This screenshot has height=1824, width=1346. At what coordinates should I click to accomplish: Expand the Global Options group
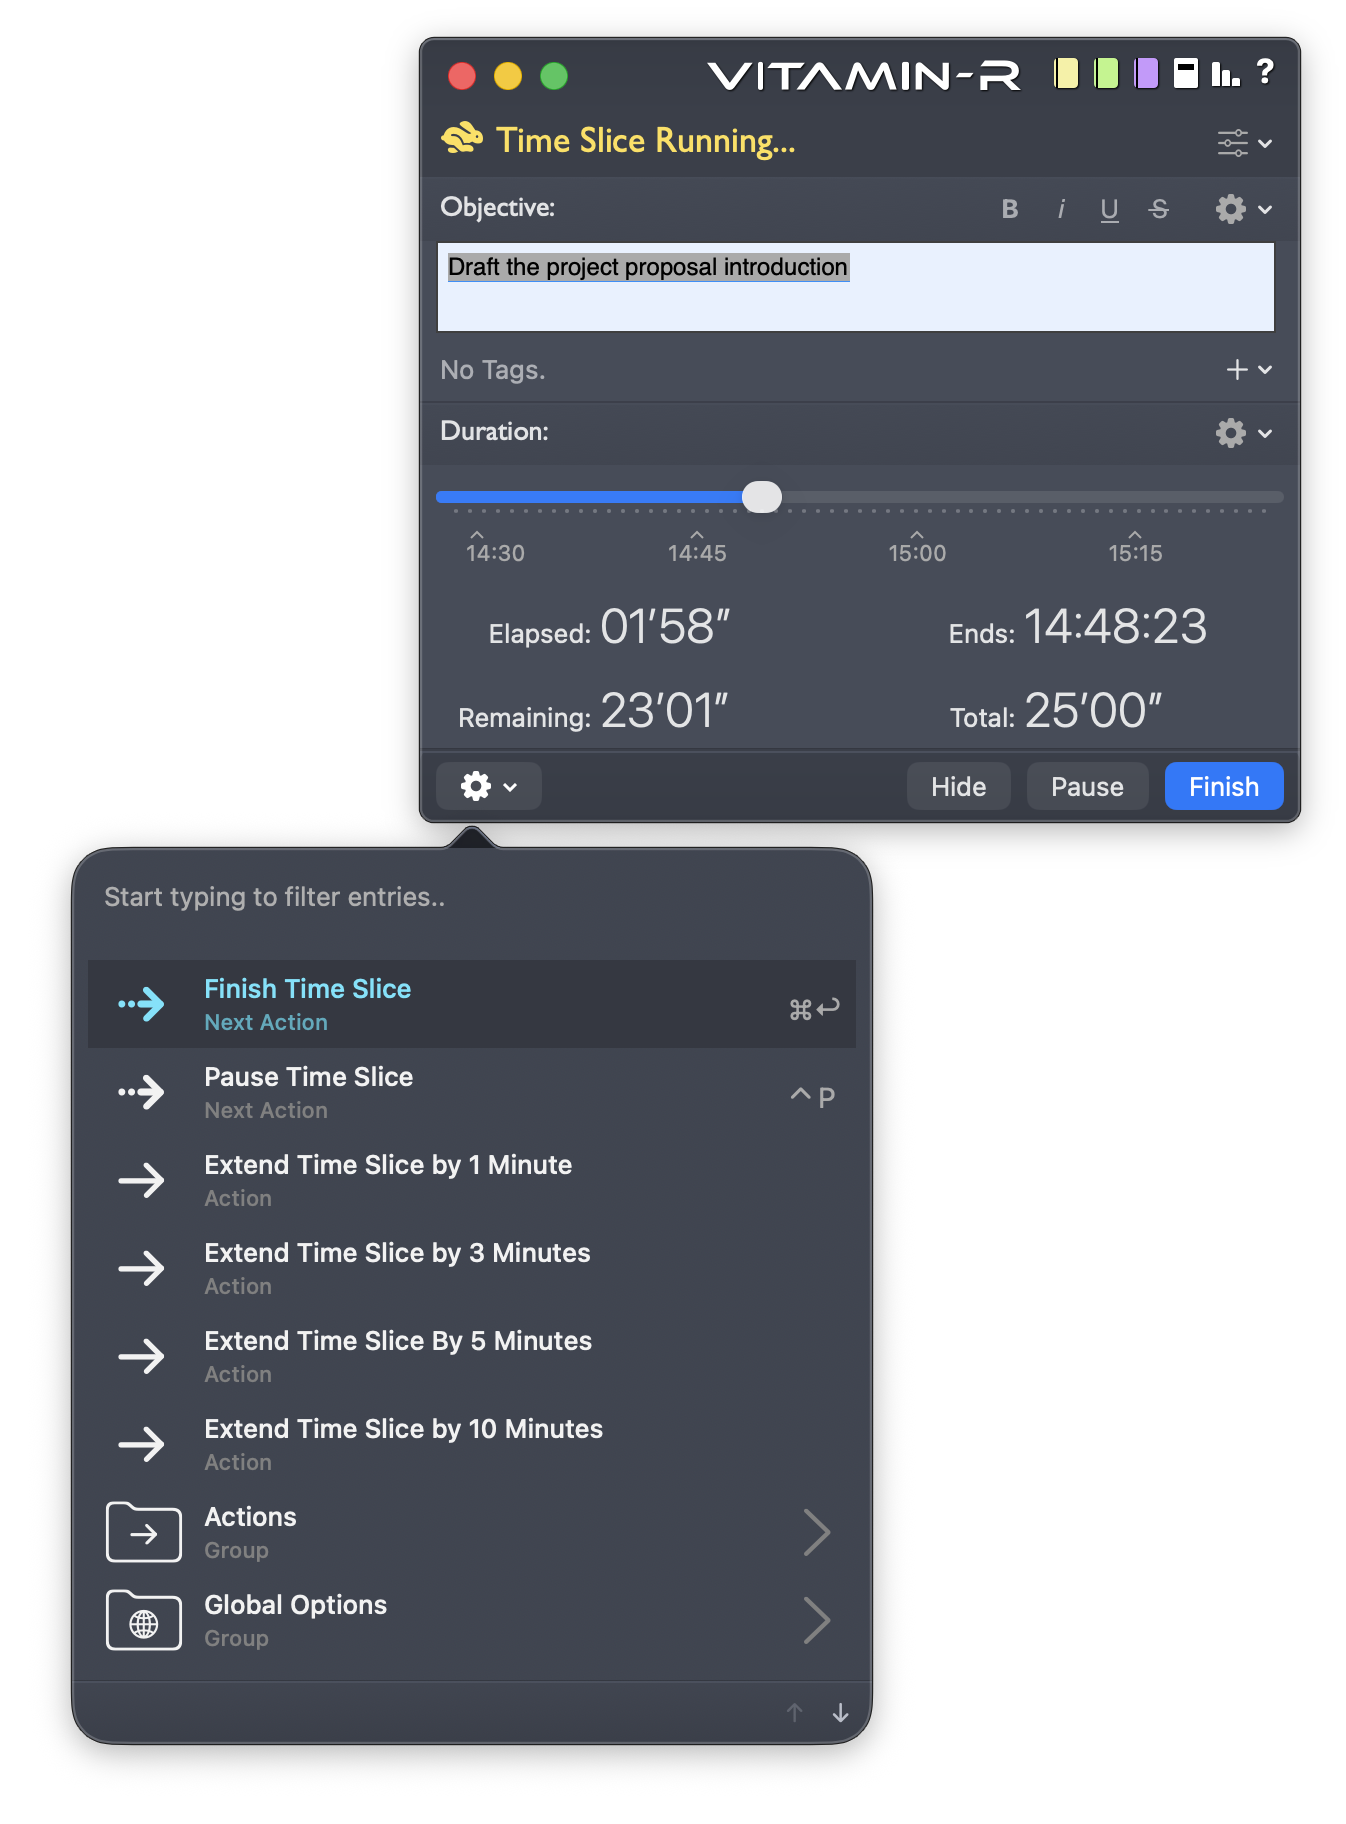472,1620
